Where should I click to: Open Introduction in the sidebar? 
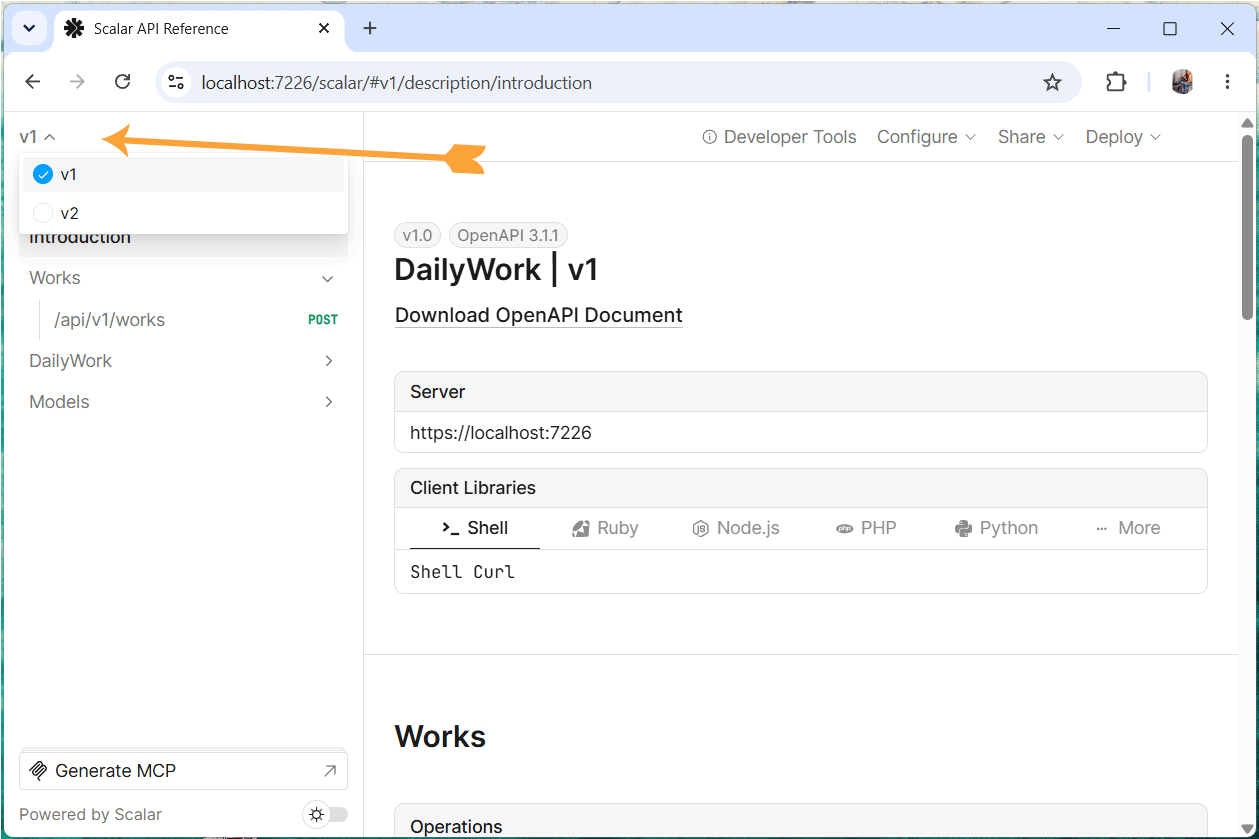click(x=183, y=238)
